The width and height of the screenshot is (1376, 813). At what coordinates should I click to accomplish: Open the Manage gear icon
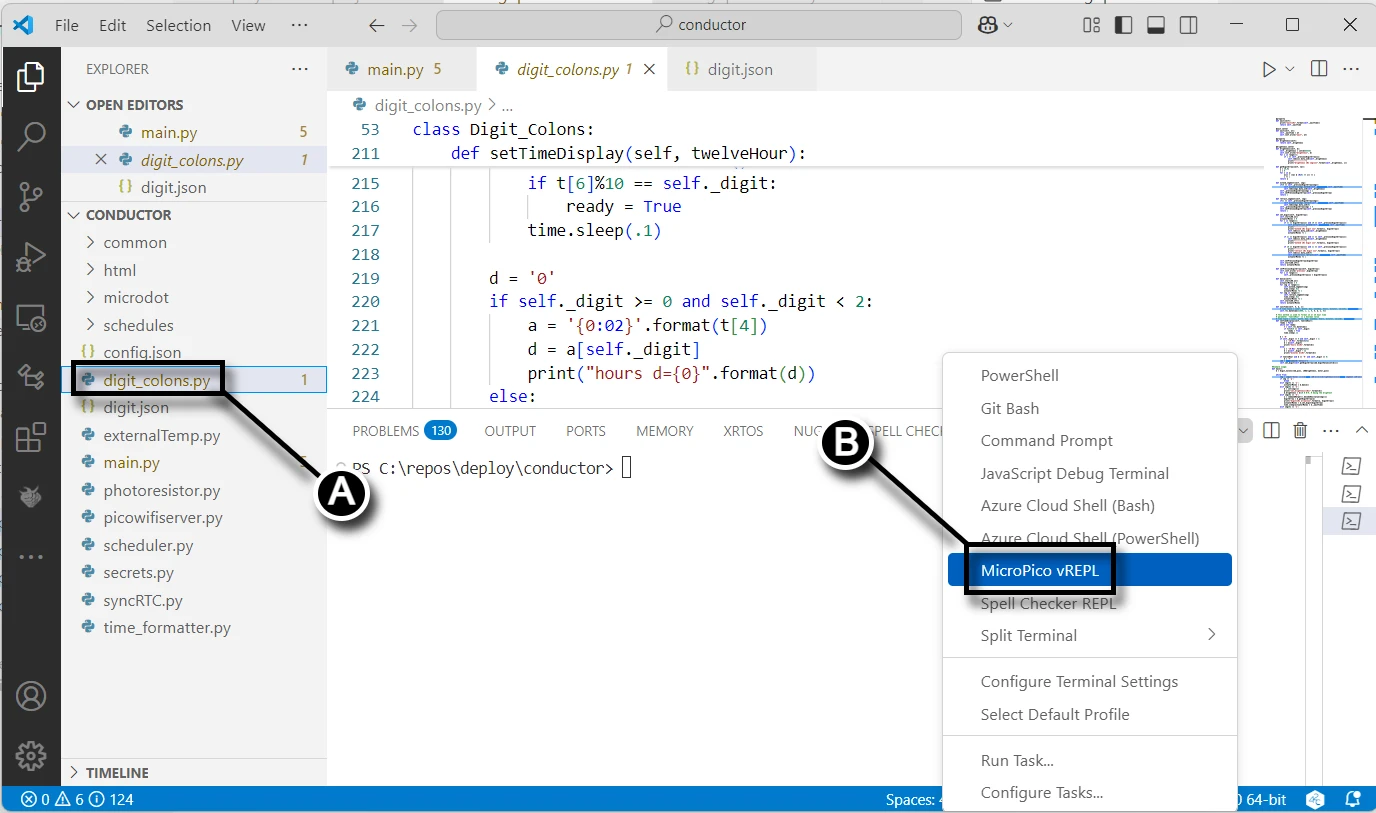point(30,755)
